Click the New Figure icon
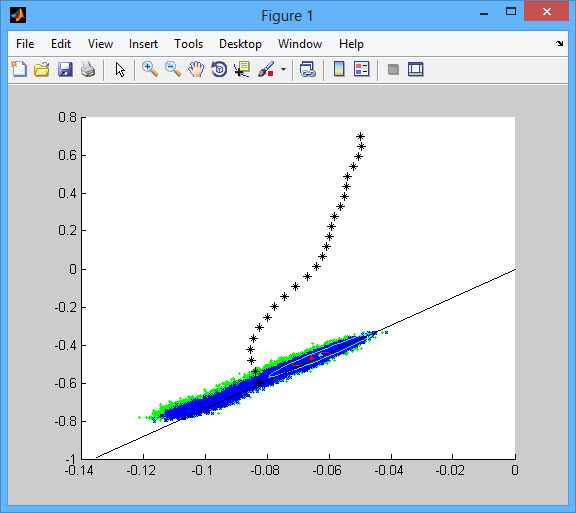This screenshot has height=513, width=576. [19, 69]
